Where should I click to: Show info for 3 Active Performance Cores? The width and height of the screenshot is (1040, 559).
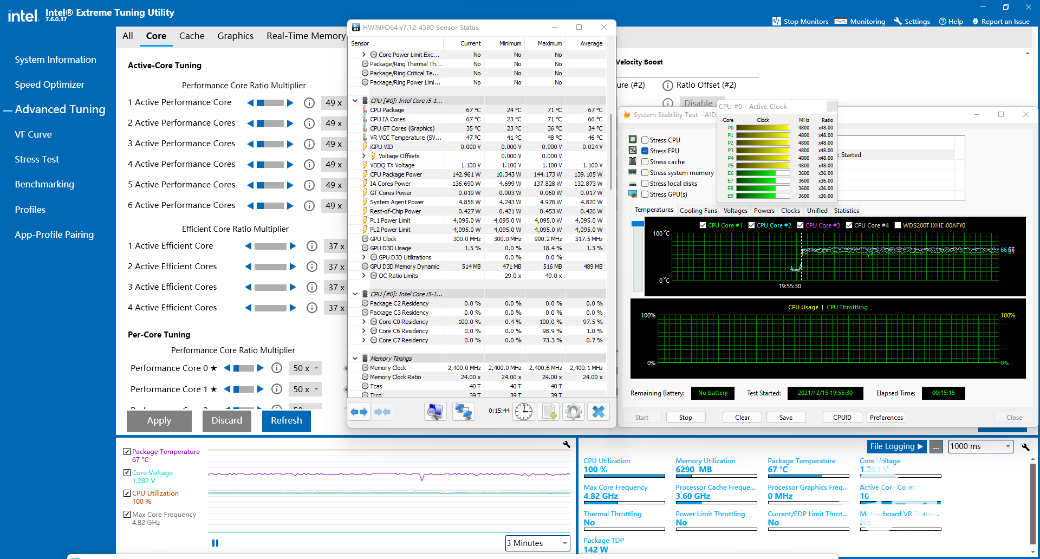click(x=309, y=144)
